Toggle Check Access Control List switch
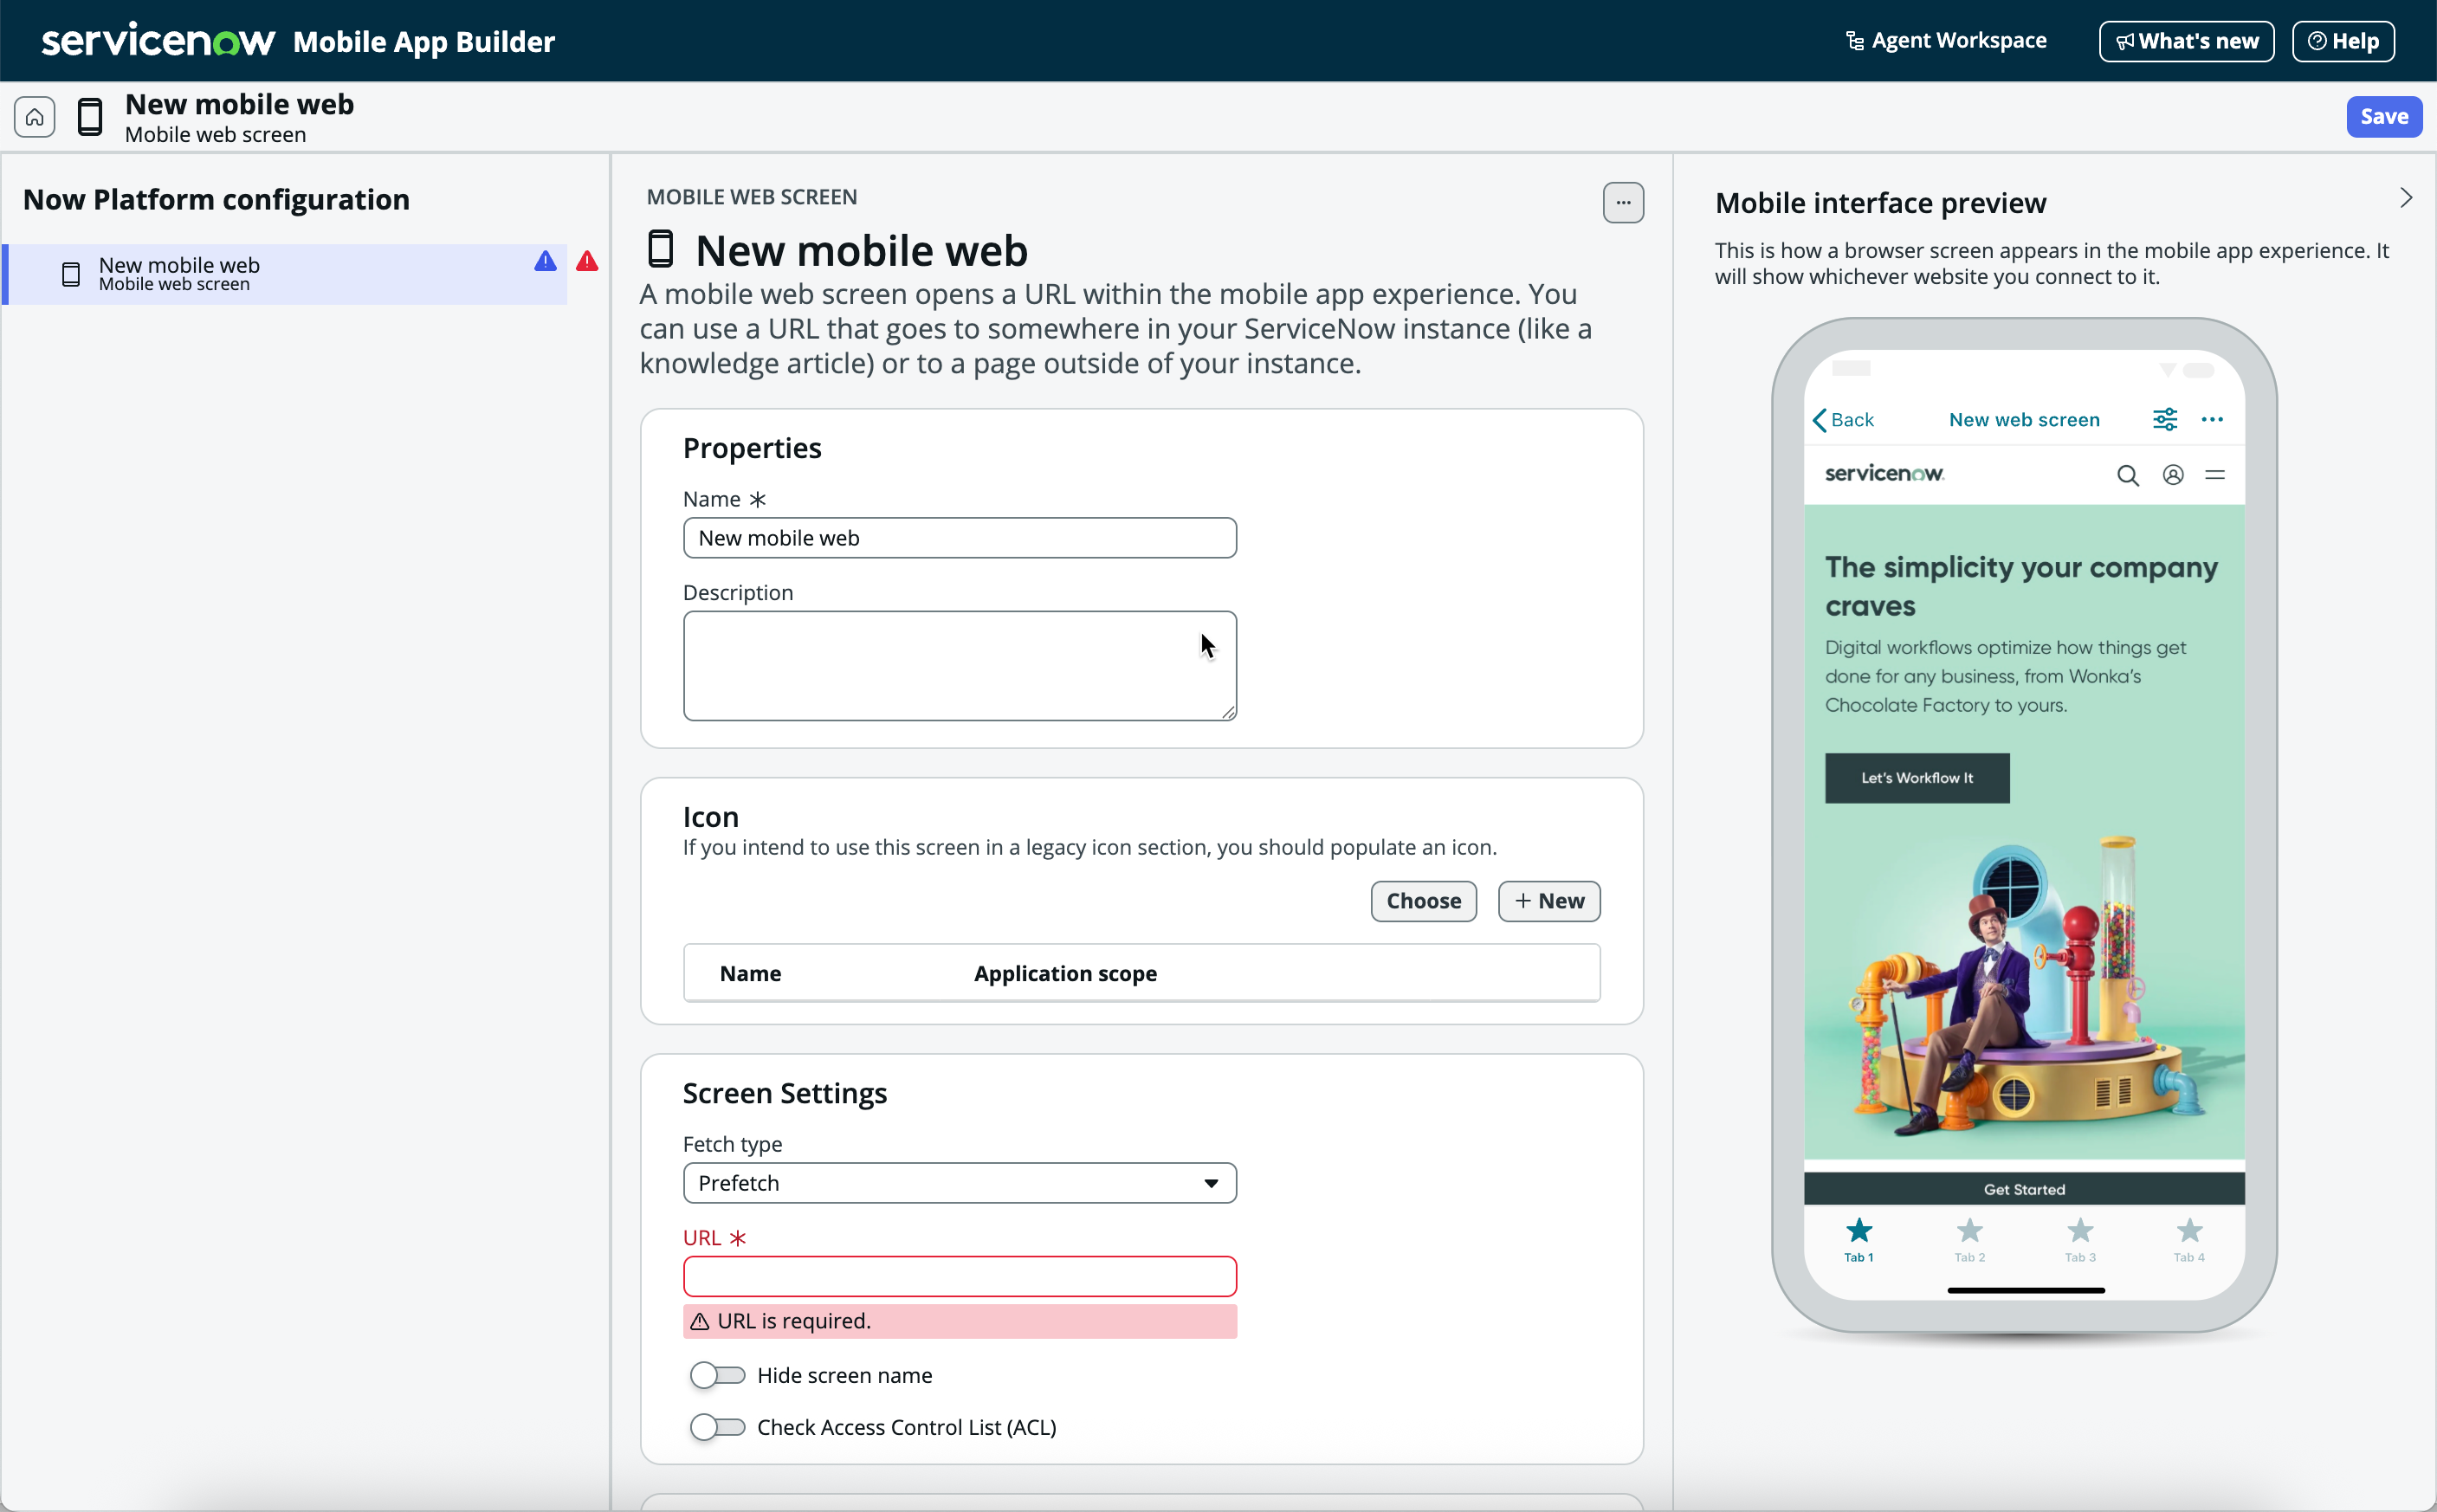Viewport: 2437px width, 1512px height. [717, 1427]
